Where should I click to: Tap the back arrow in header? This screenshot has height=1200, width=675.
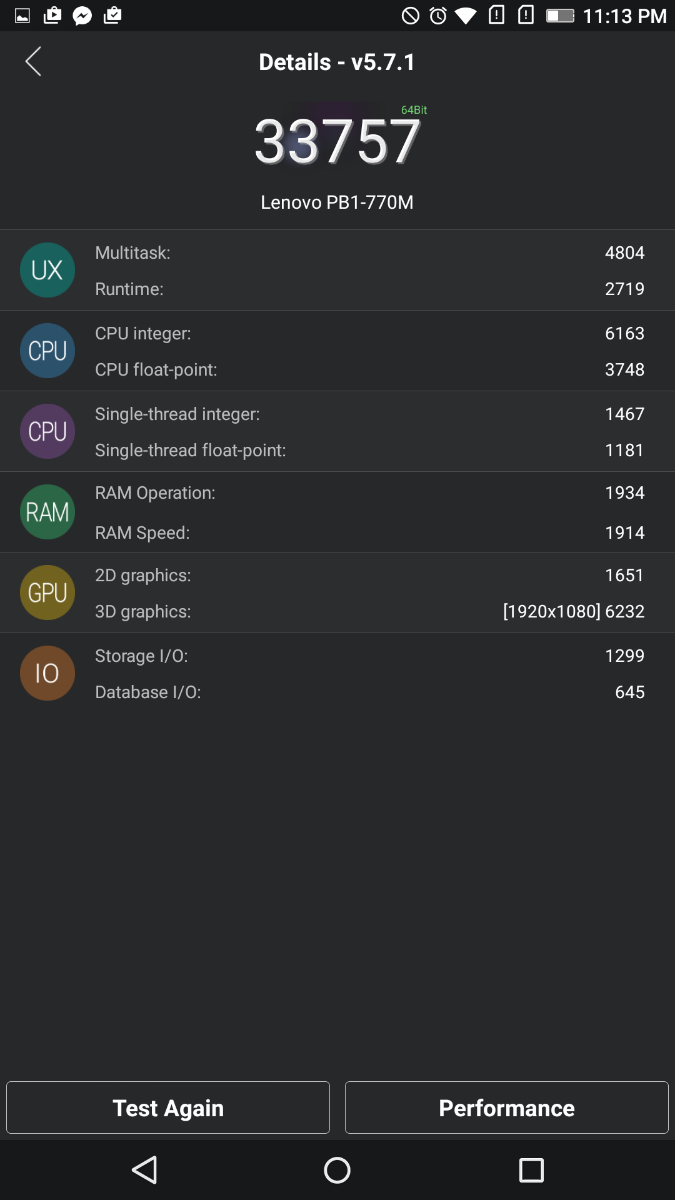(33, 62)
